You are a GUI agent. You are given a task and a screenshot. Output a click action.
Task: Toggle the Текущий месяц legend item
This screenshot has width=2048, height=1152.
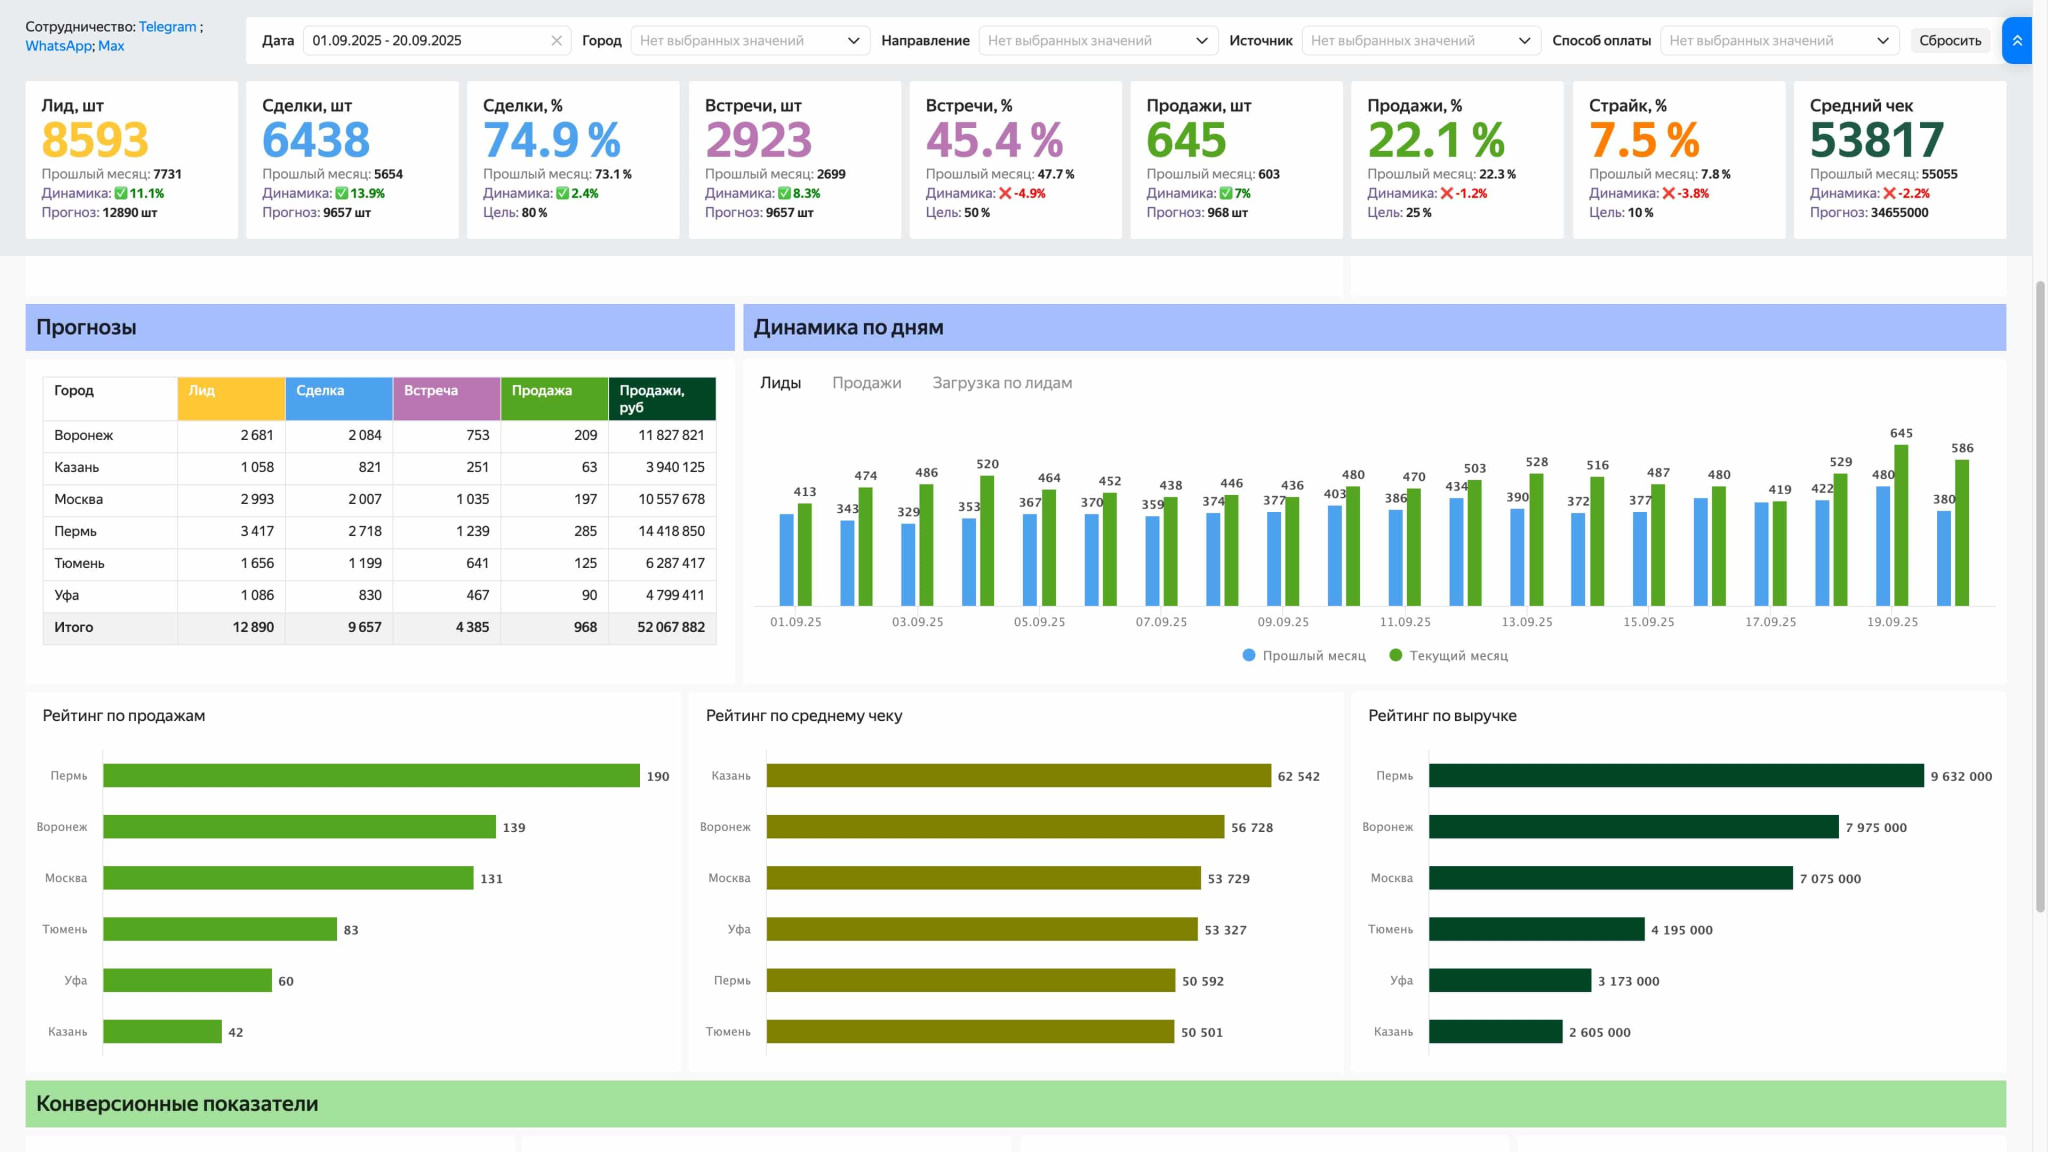1449,656
